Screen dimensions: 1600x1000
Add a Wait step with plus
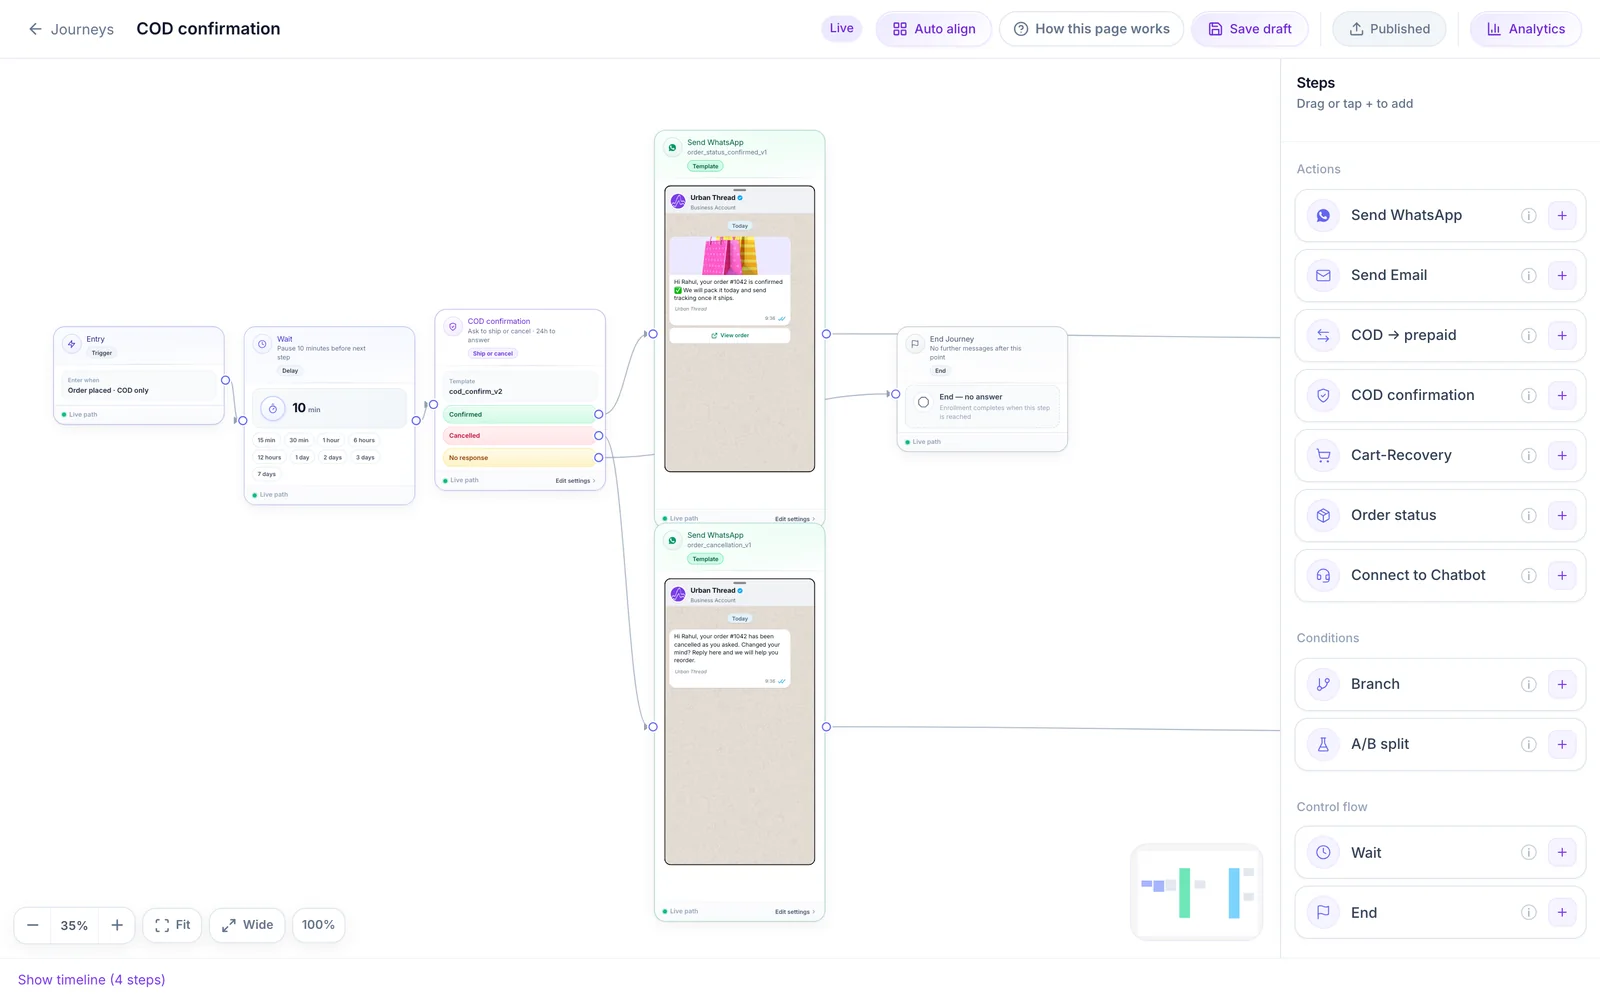pyautogui.click(x=1562, y=852)
